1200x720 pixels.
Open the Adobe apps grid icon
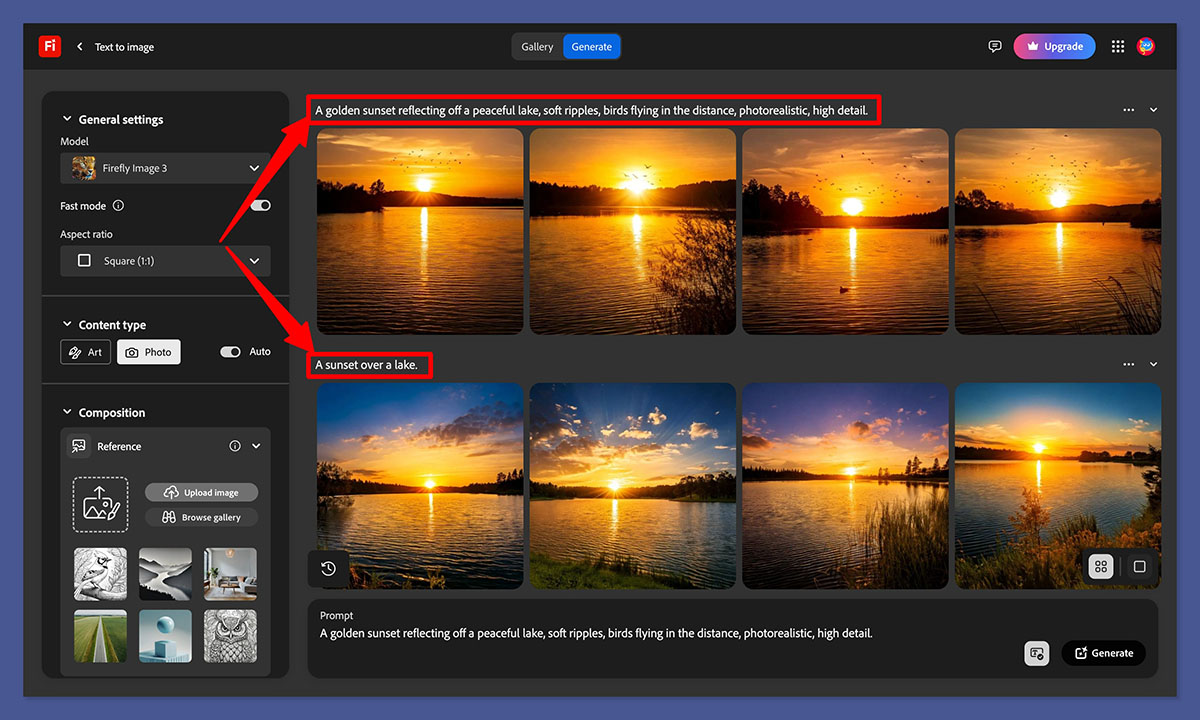point(1118,46)
